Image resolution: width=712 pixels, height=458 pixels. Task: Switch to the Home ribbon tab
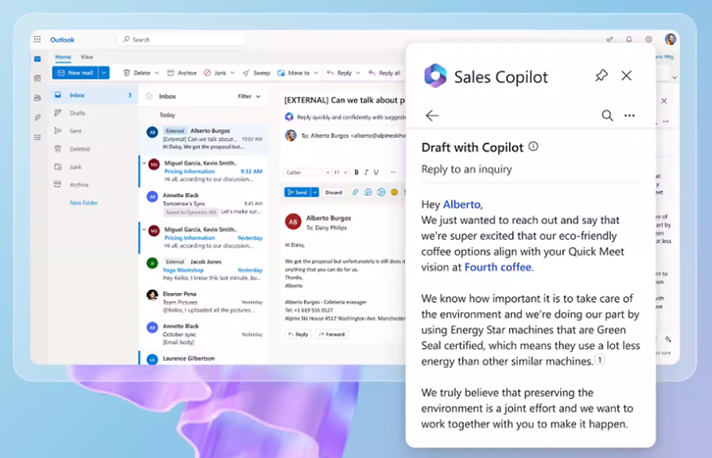[x=63, y=57]
